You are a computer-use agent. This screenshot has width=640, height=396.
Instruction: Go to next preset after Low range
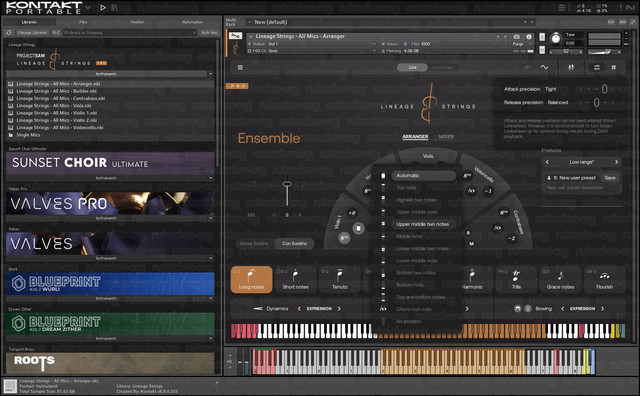tap(616, 162)
